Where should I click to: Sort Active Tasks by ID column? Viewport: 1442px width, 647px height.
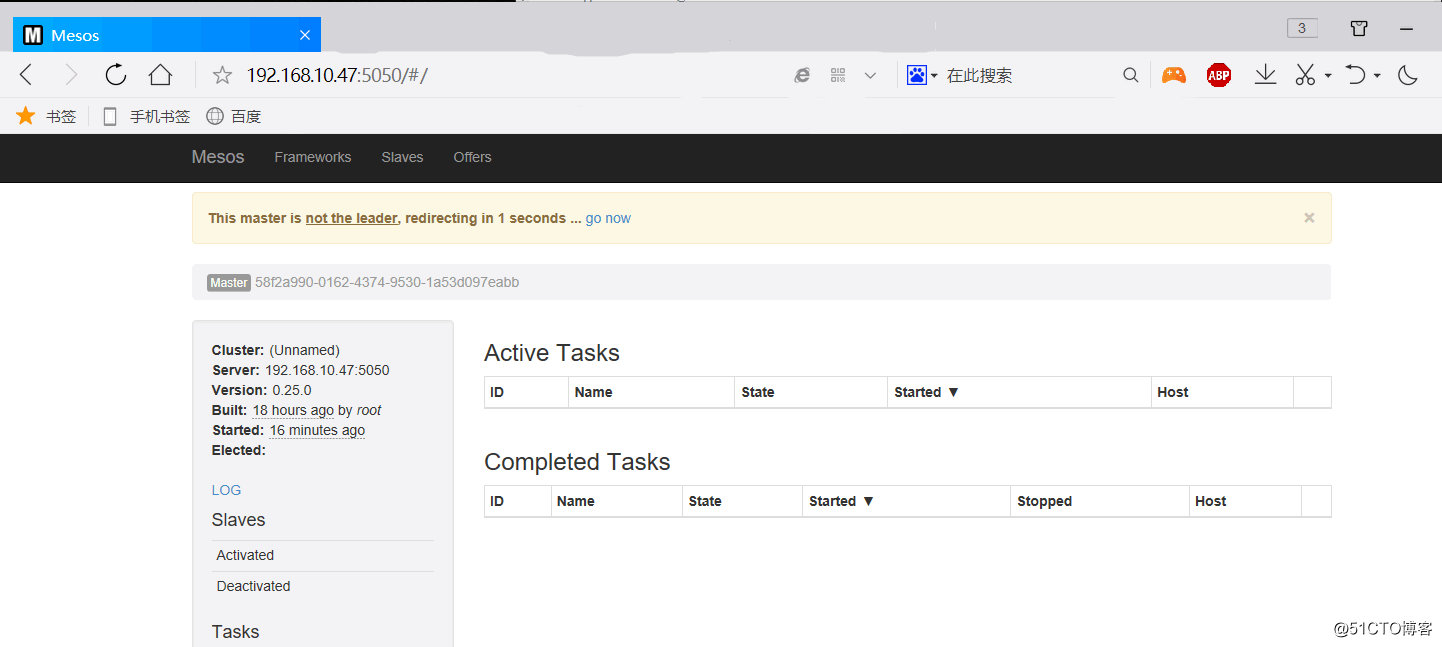526,392
